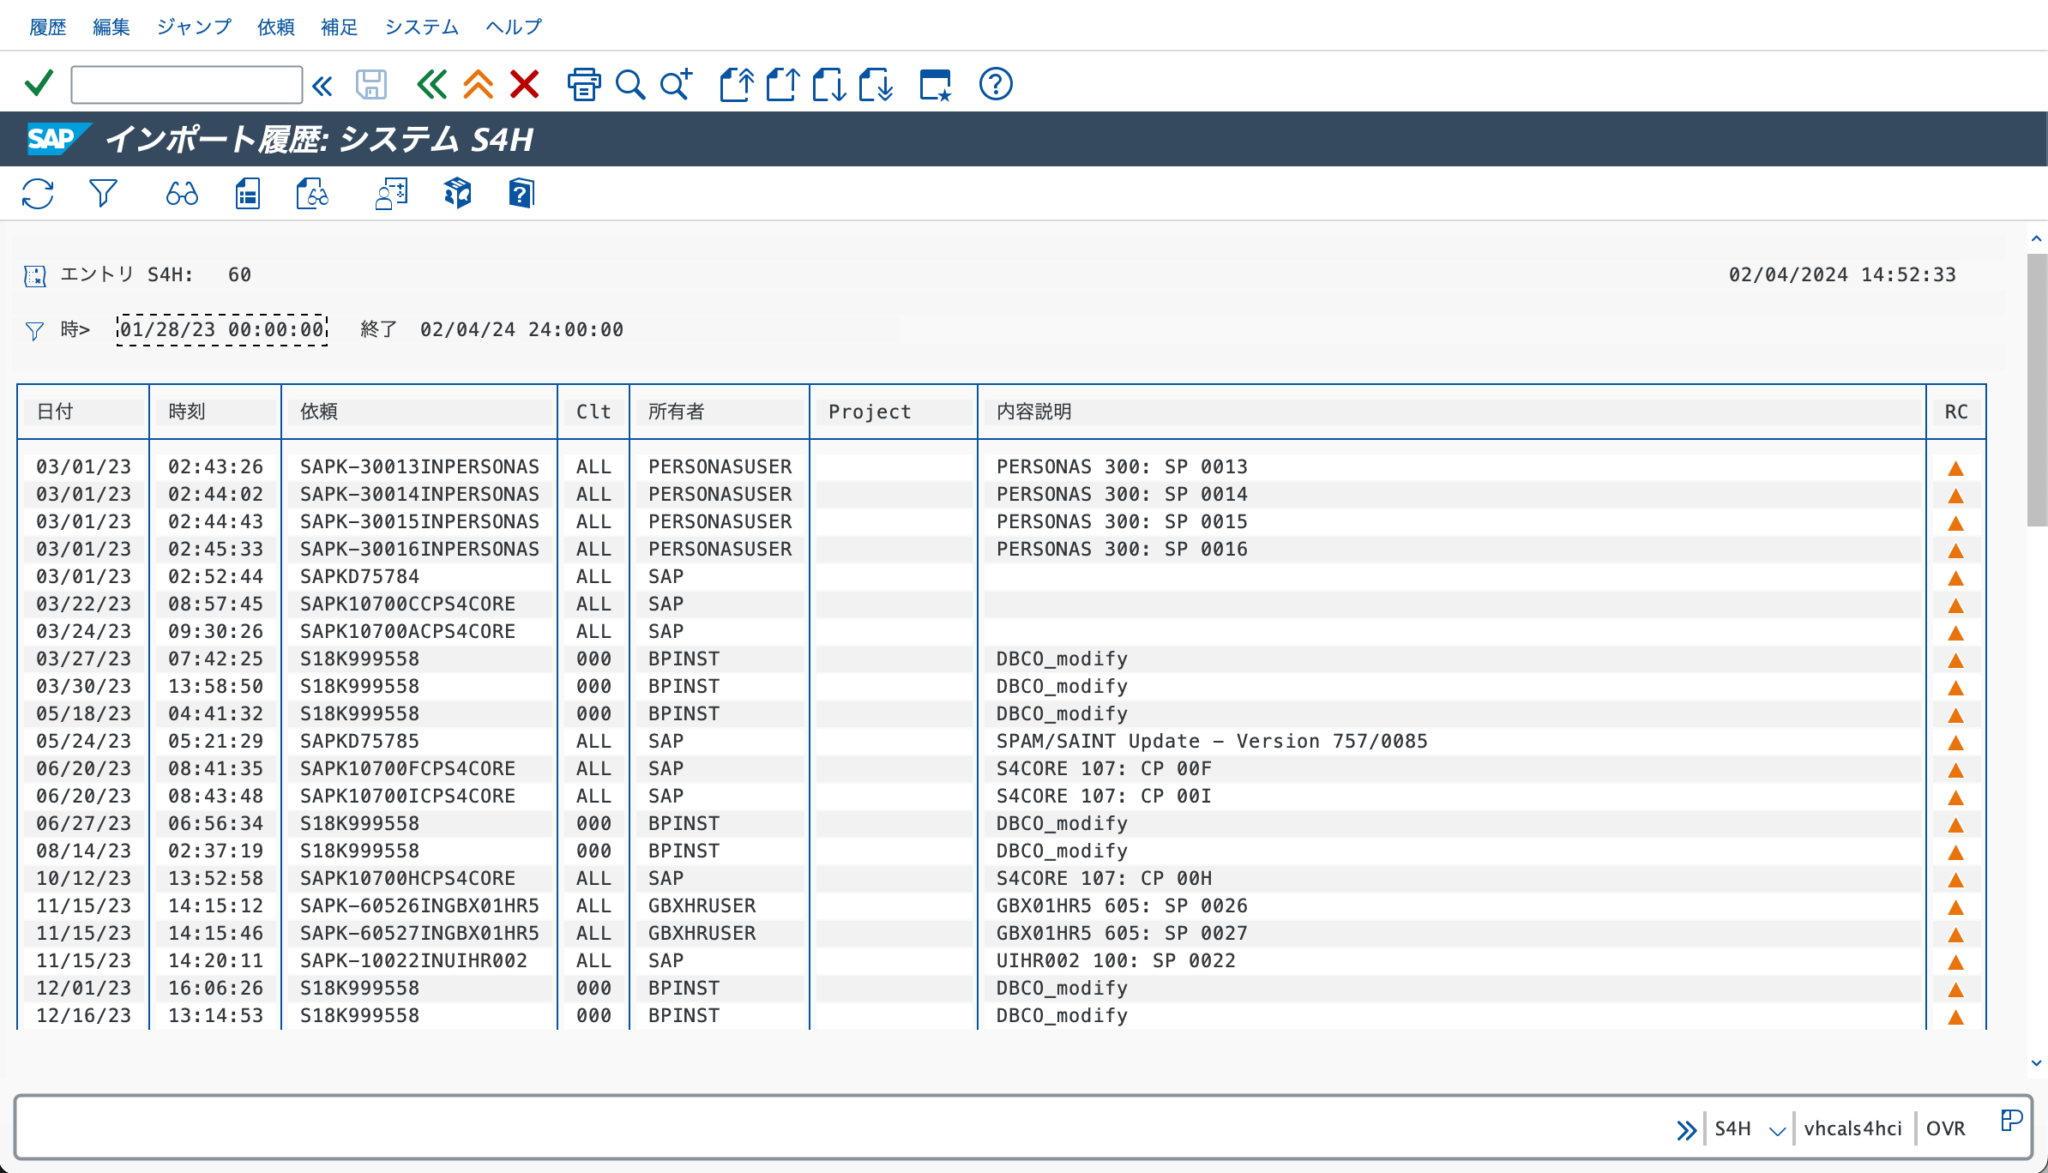Click request SAPKD75785 in the list
Screen dimensions: 2048x1173
359,741
